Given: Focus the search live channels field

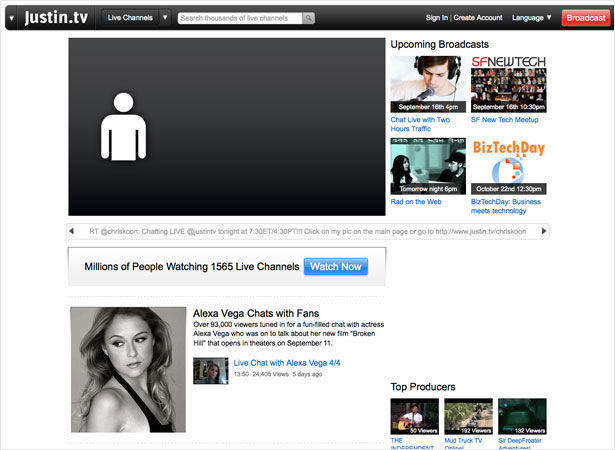Looking at the screenshot, I should 240,18.
